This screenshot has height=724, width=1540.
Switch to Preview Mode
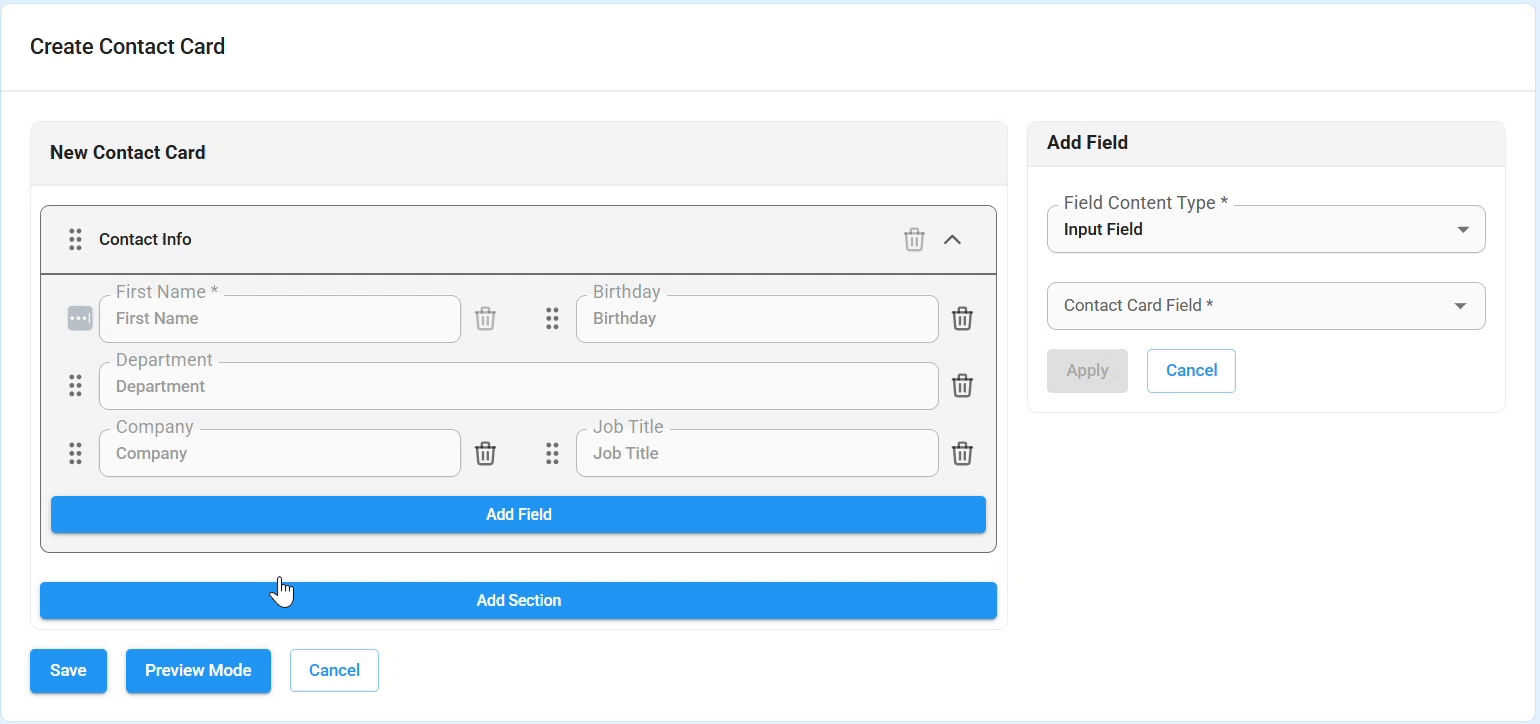click(198, 670)
